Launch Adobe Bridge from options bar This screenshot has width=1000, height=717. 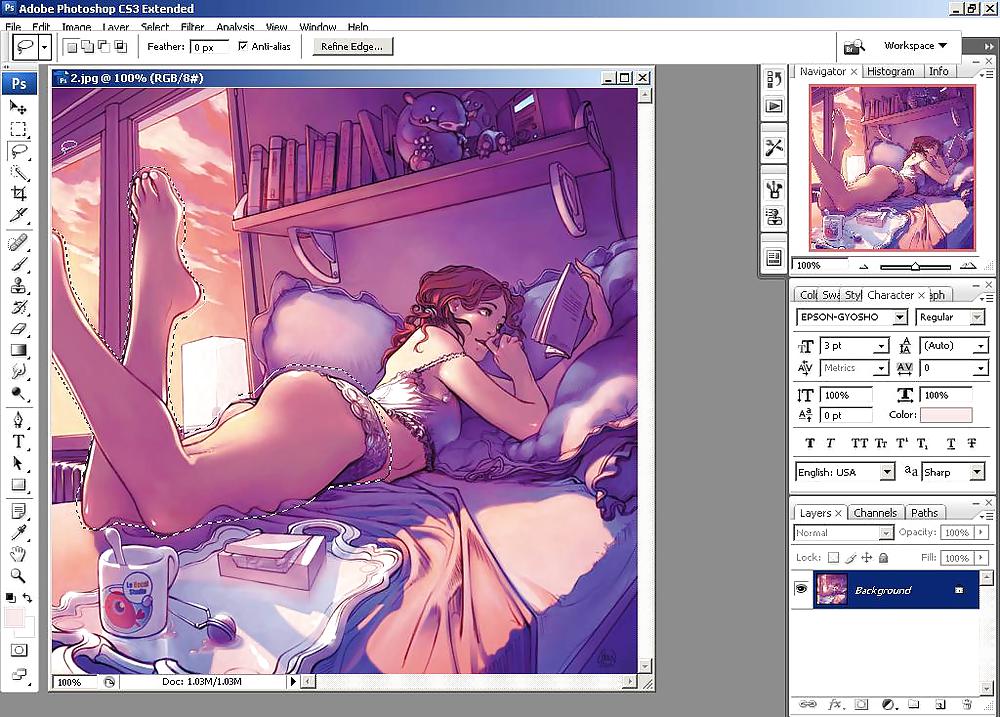853,47
